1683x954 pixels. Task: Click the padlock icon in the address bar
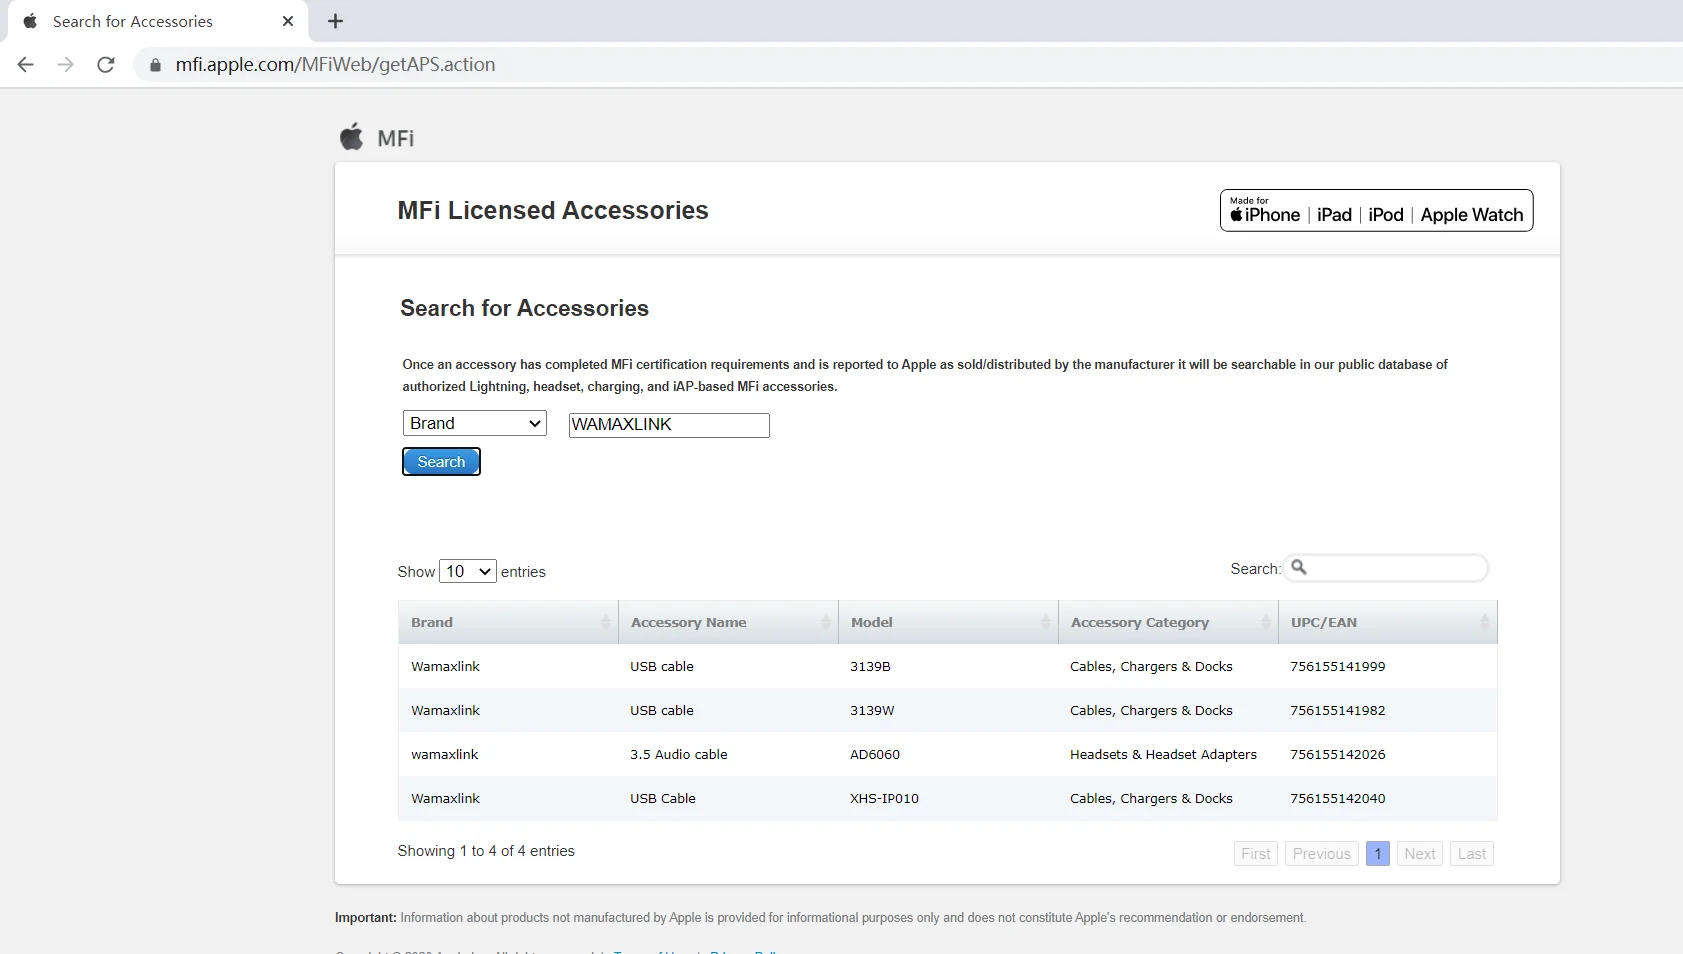click(155, 64)
